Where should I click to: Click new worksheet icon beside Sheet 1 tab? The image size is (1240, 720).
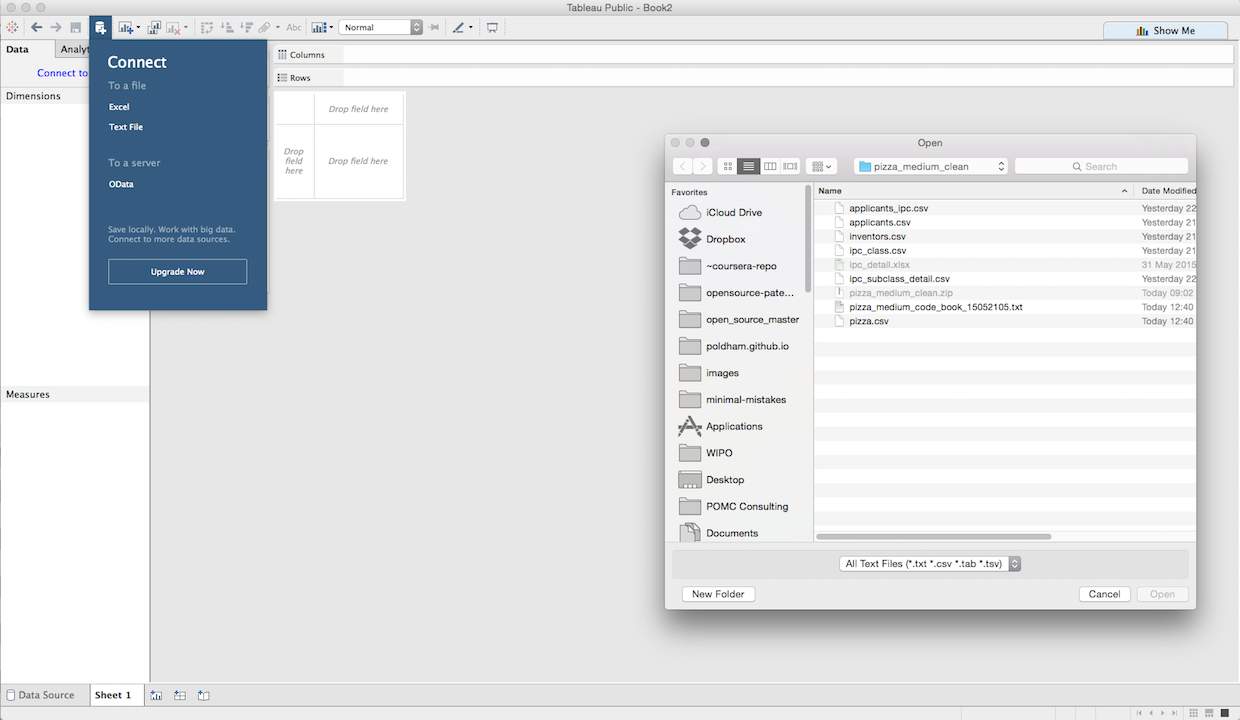pyautogui.click(x=156, y=695)
